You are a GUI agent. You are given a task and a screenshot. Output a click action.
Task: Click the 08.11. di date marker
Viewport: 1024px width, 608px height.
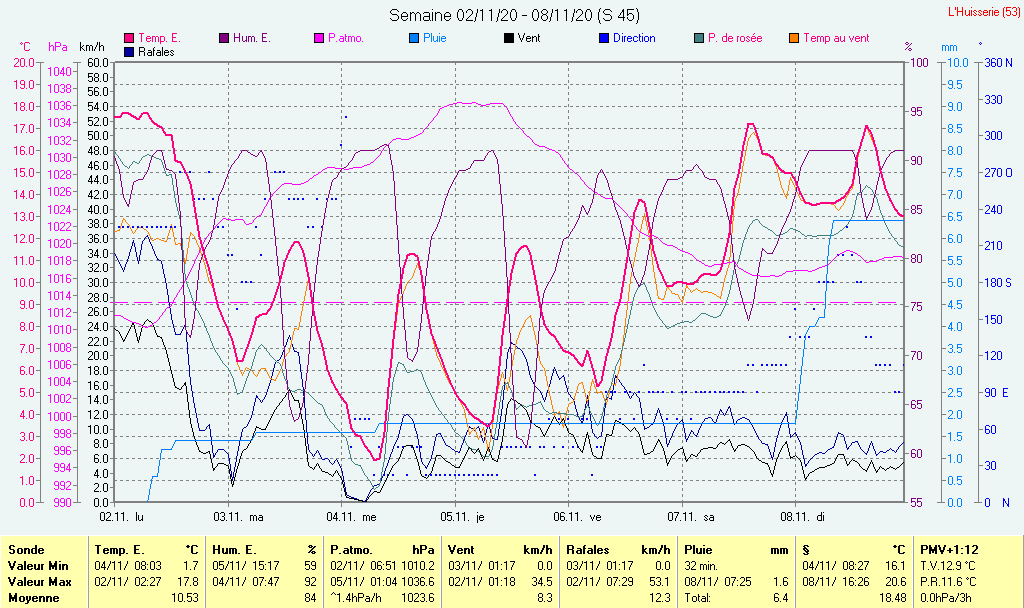tap(803, 517)
